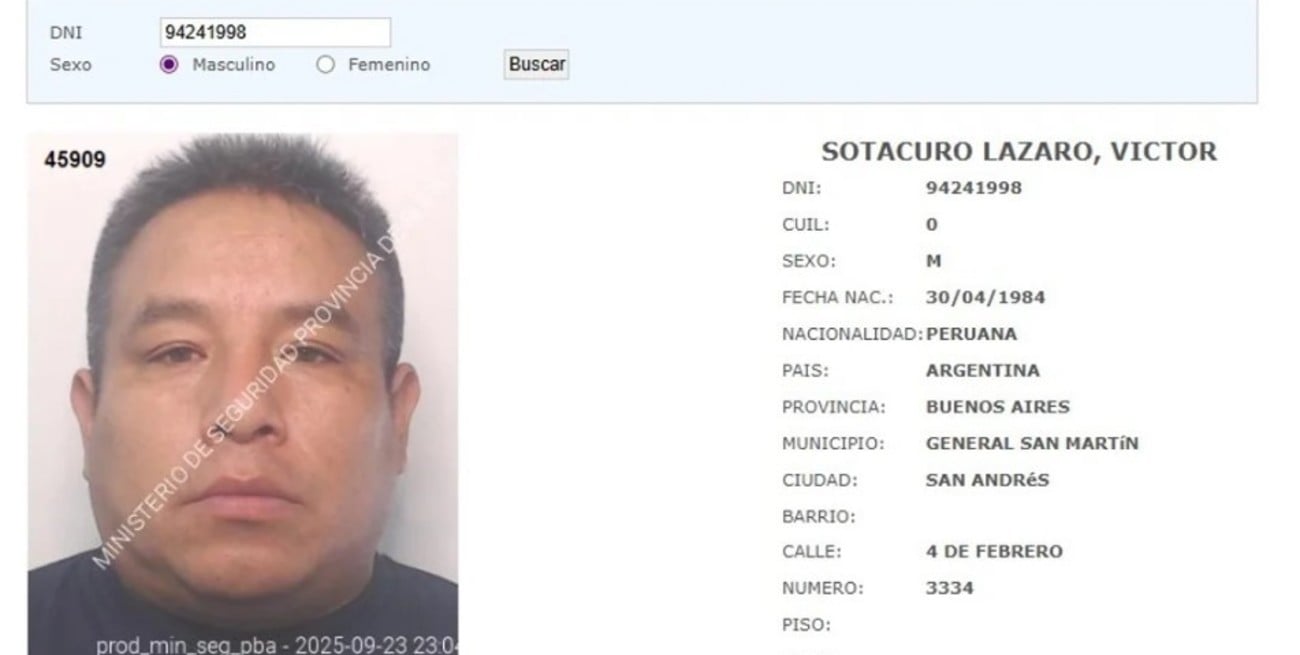The width and height of the screenshot is (1300, 655).
Task: Click the CIUDAD value SAN ANDRÉS
Action: (988, 480)
